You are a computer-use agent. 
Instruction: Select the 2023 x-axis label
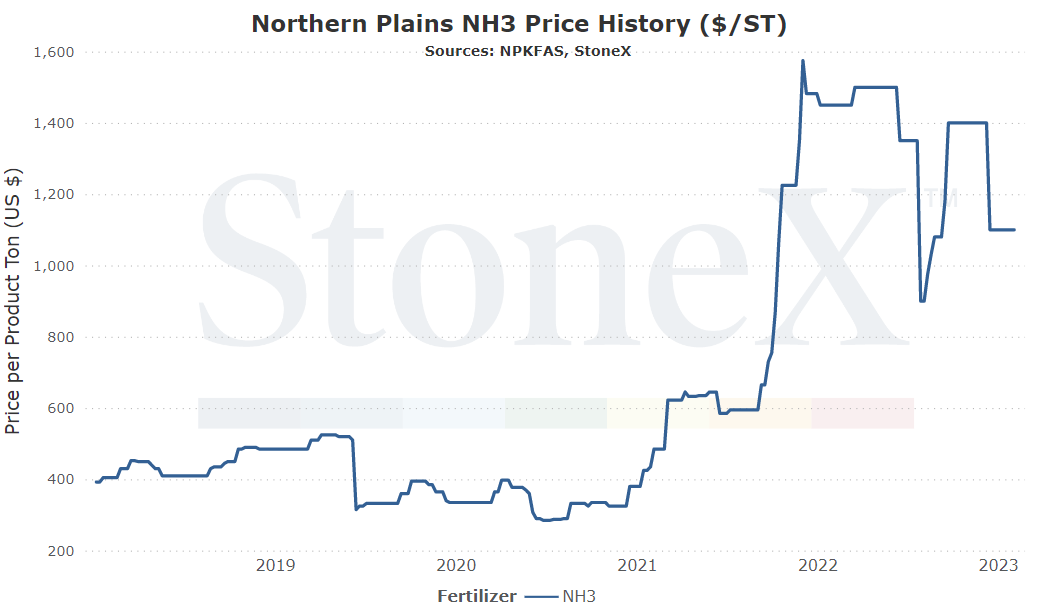[x=998, y=565]
